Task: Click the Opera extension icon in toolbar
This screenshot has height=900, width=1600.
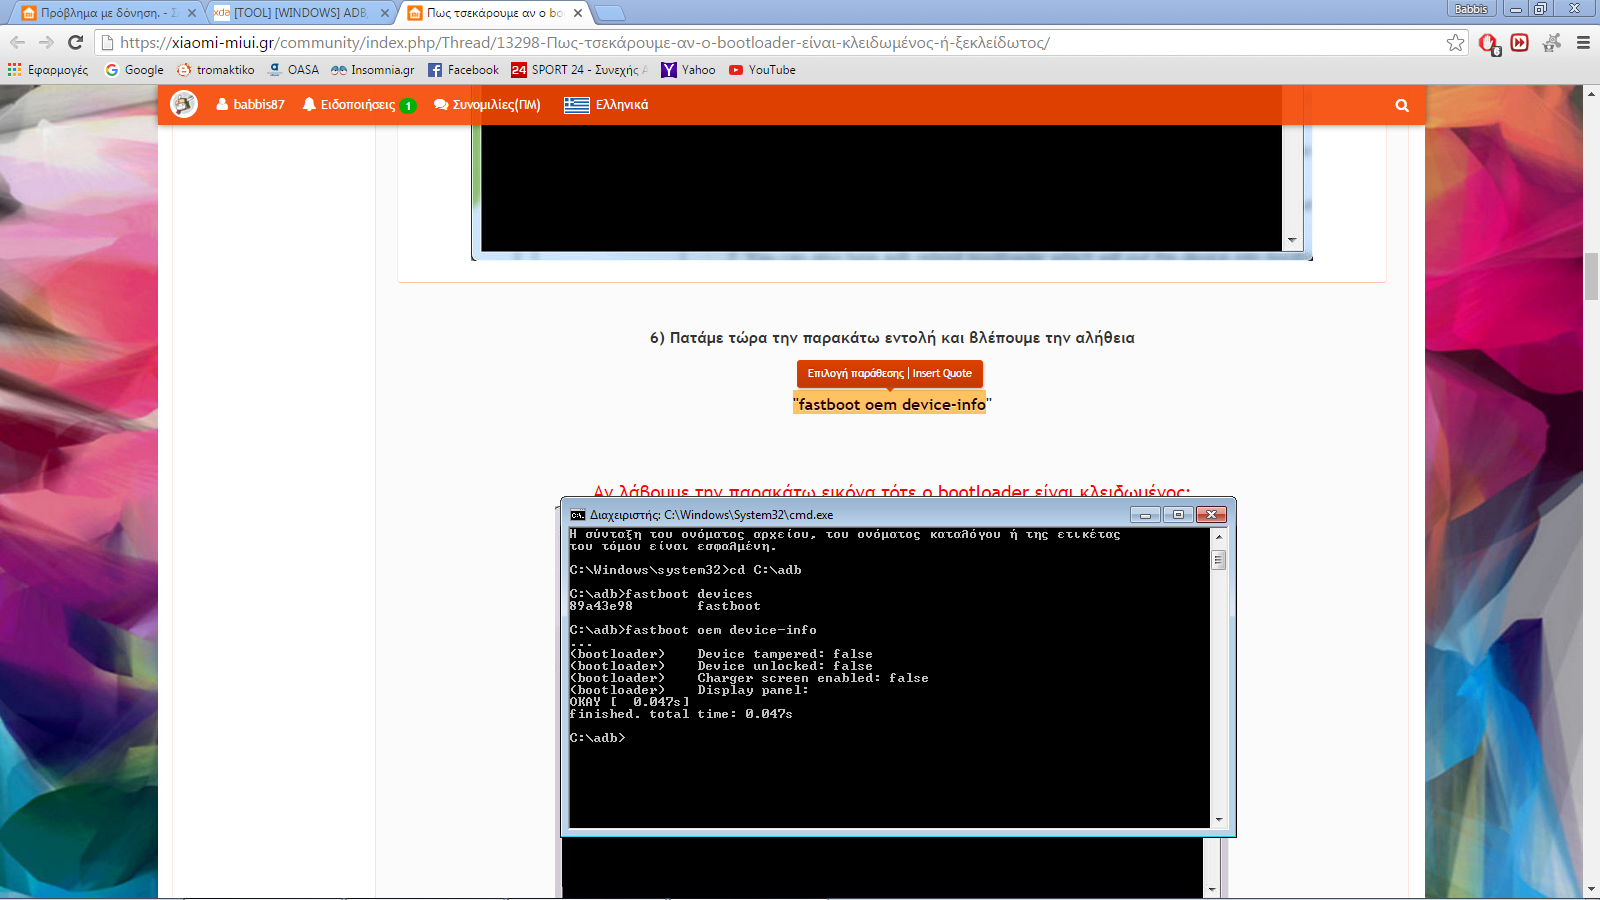Action: tap(1488, 43)
